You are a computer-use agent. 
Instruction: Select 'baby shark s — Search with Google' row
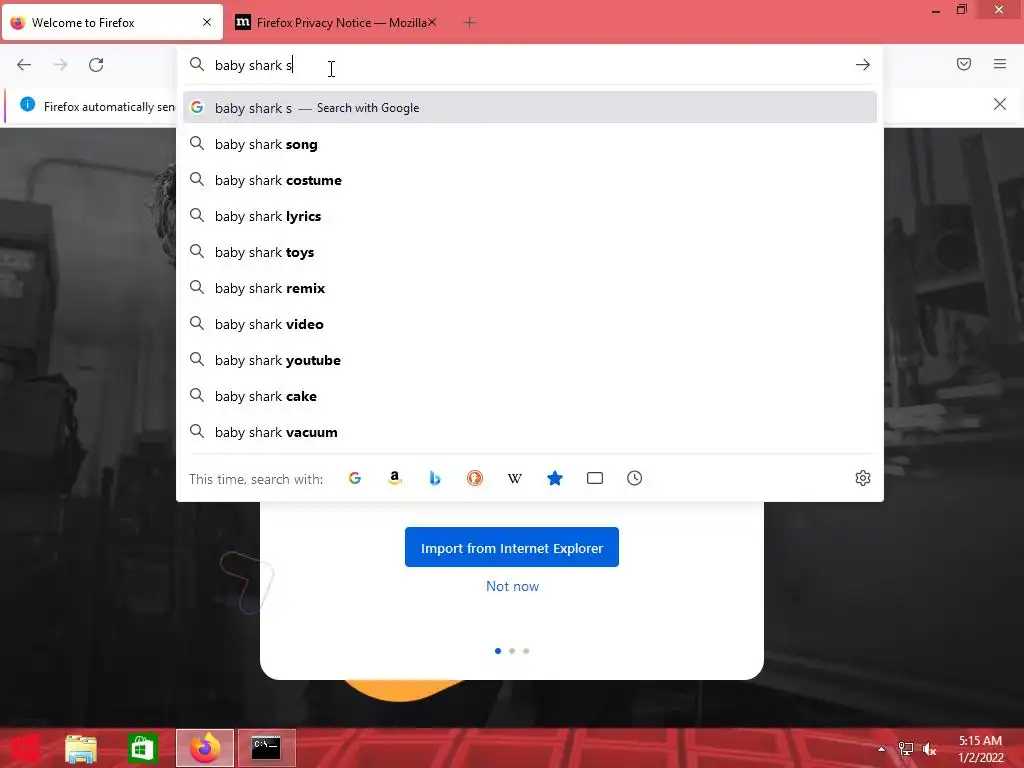pyautogui.click(x=530, y=108)
